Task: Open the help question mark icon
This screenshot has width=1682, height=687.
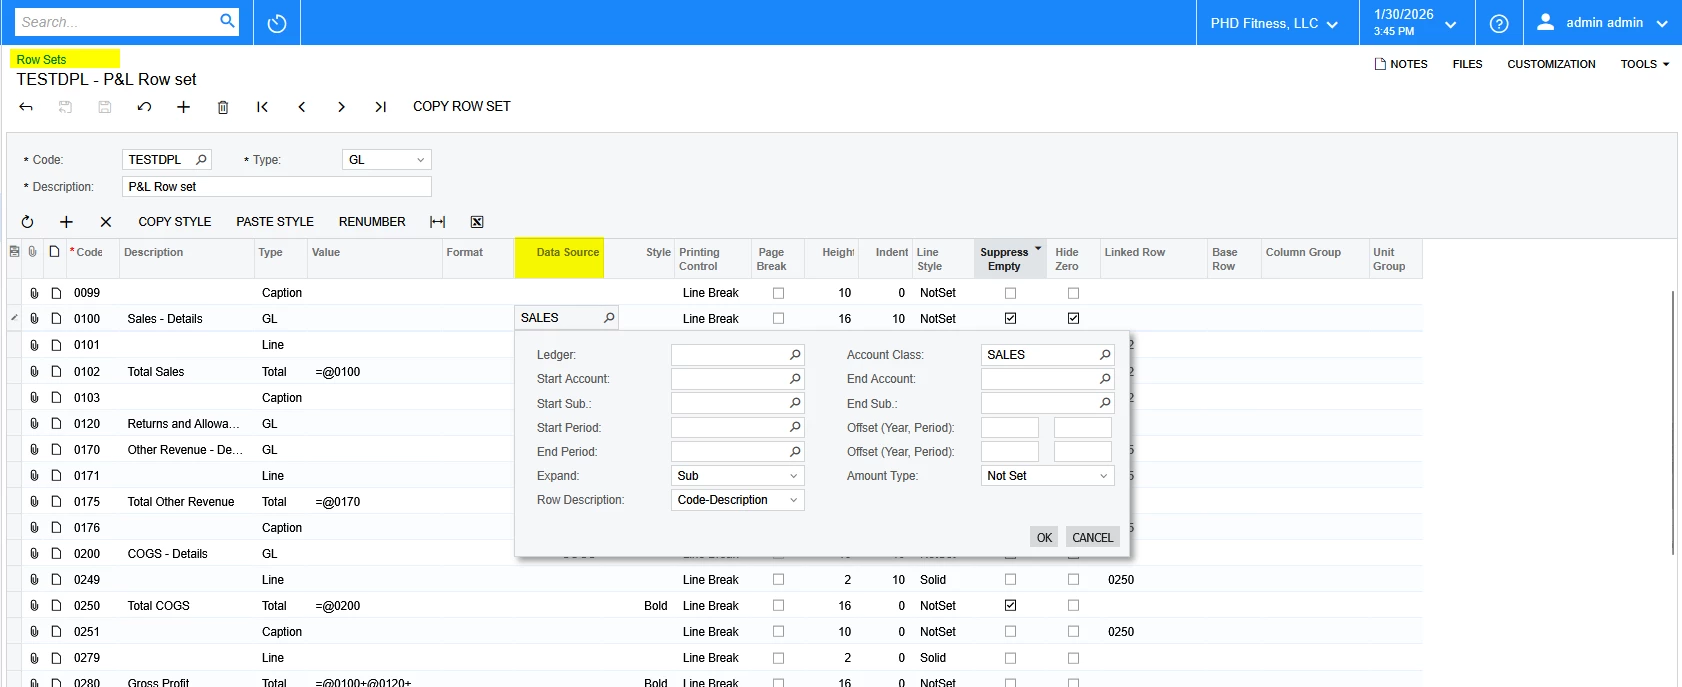Action: [x=1498, y=23]
